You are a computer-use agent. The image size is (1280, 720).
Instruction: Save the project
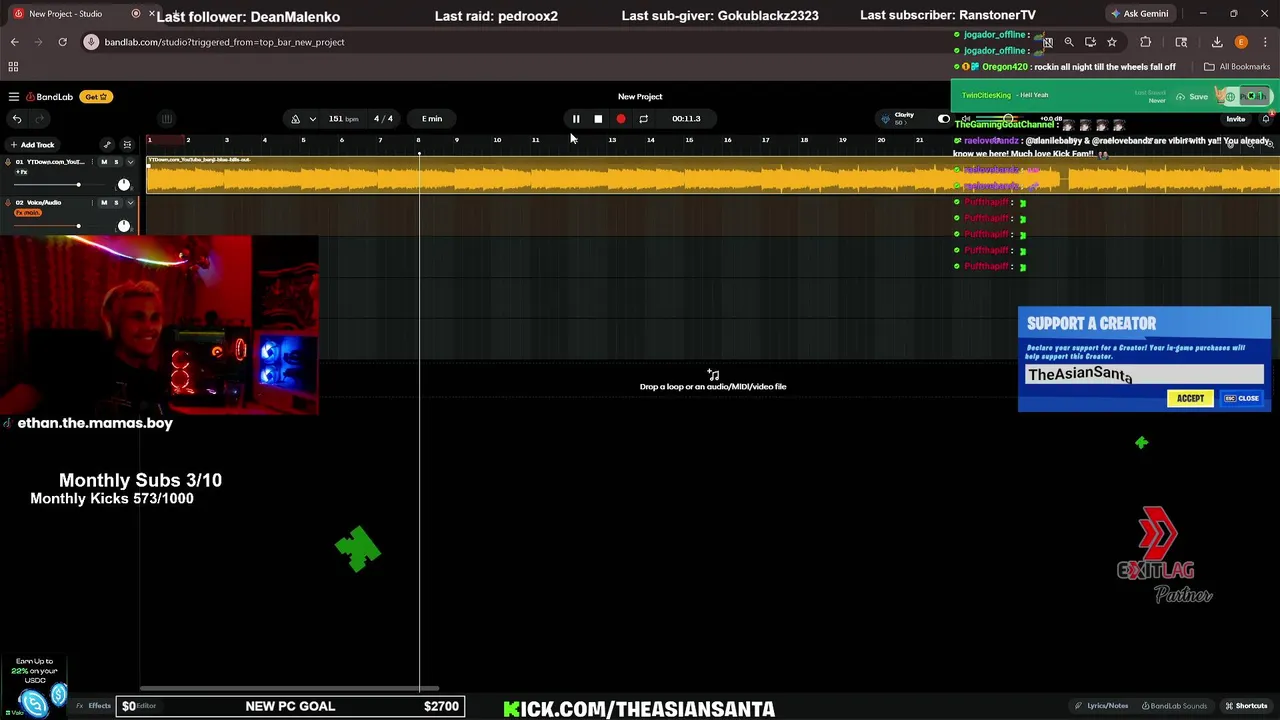point(1193,97)
